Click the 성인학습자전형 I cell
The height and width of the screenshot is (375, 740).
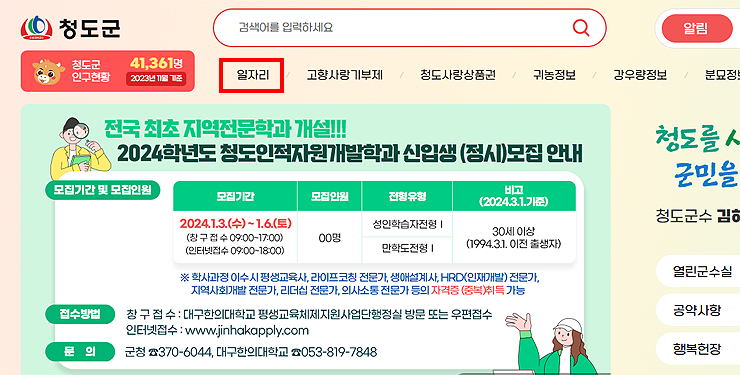(x=407, y=224)
